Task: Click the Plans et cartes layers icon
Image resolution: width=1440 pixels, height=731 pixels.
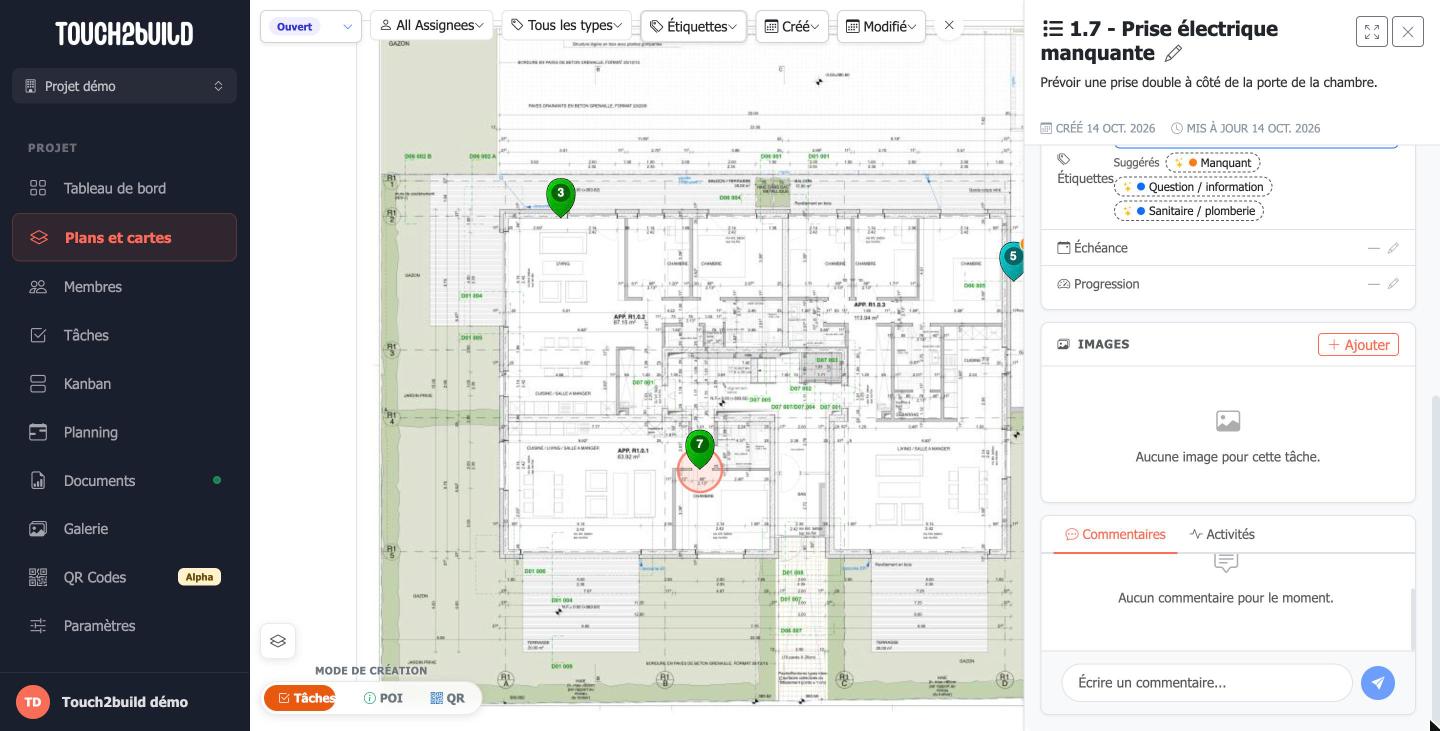Action: (x=39, y=238)
